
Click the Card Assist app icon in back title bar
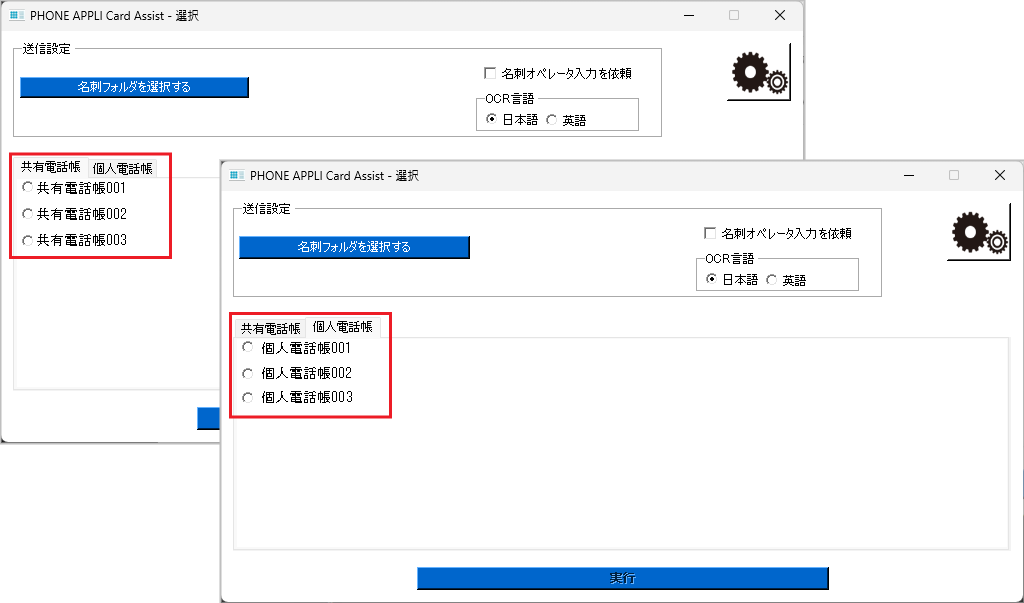coord(17,15)
